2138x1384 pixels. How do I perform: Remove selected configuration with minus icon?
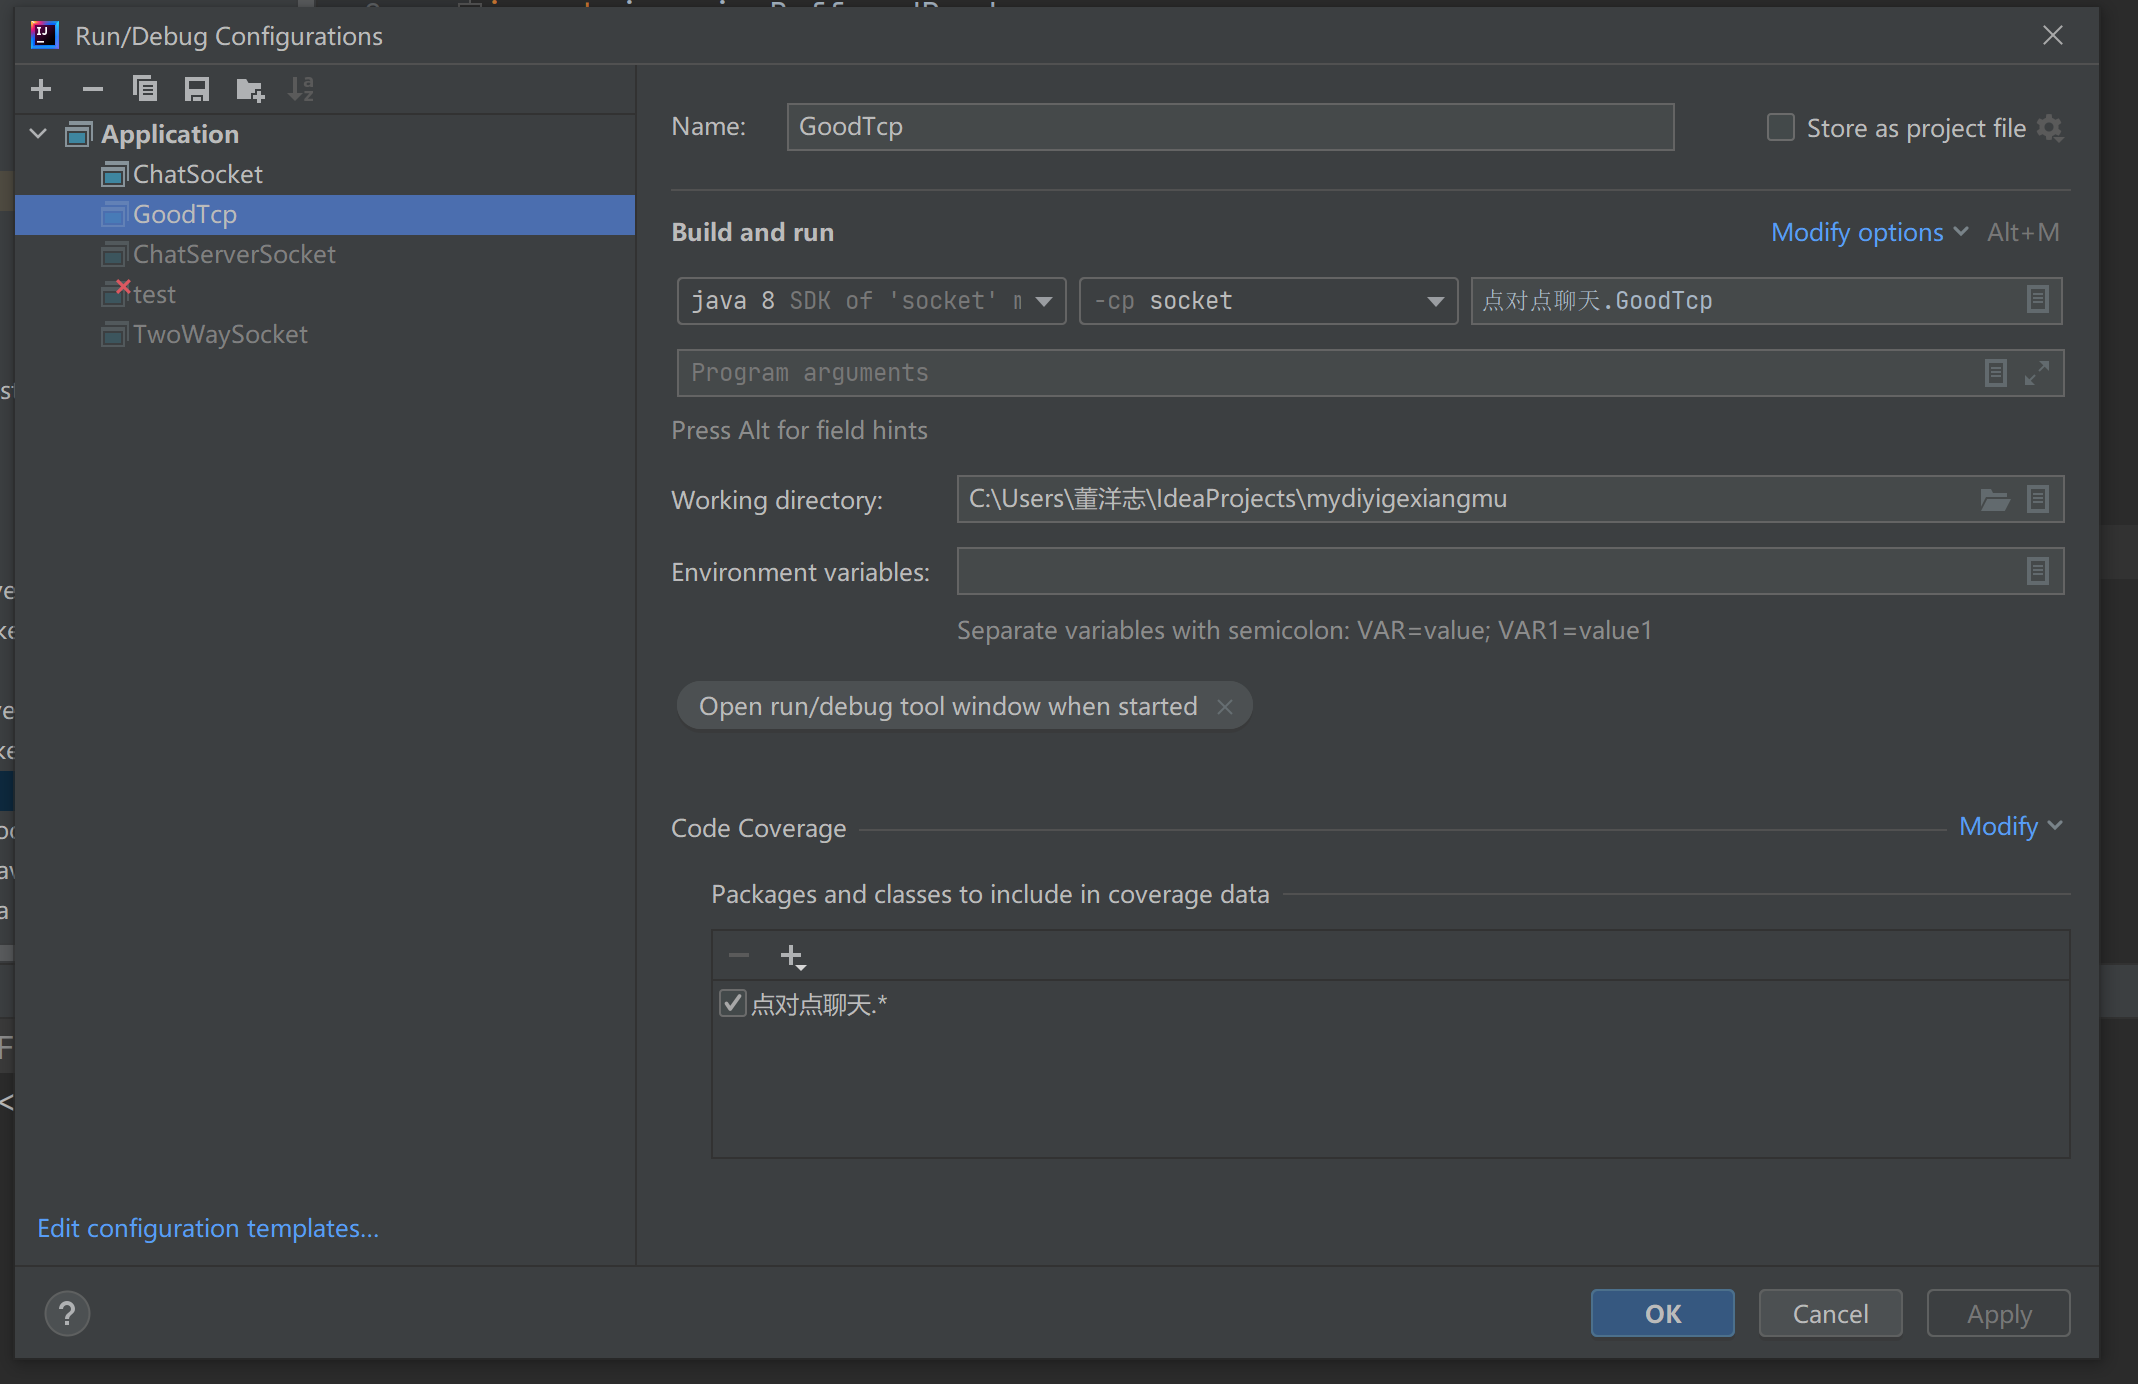click(93, 89)
